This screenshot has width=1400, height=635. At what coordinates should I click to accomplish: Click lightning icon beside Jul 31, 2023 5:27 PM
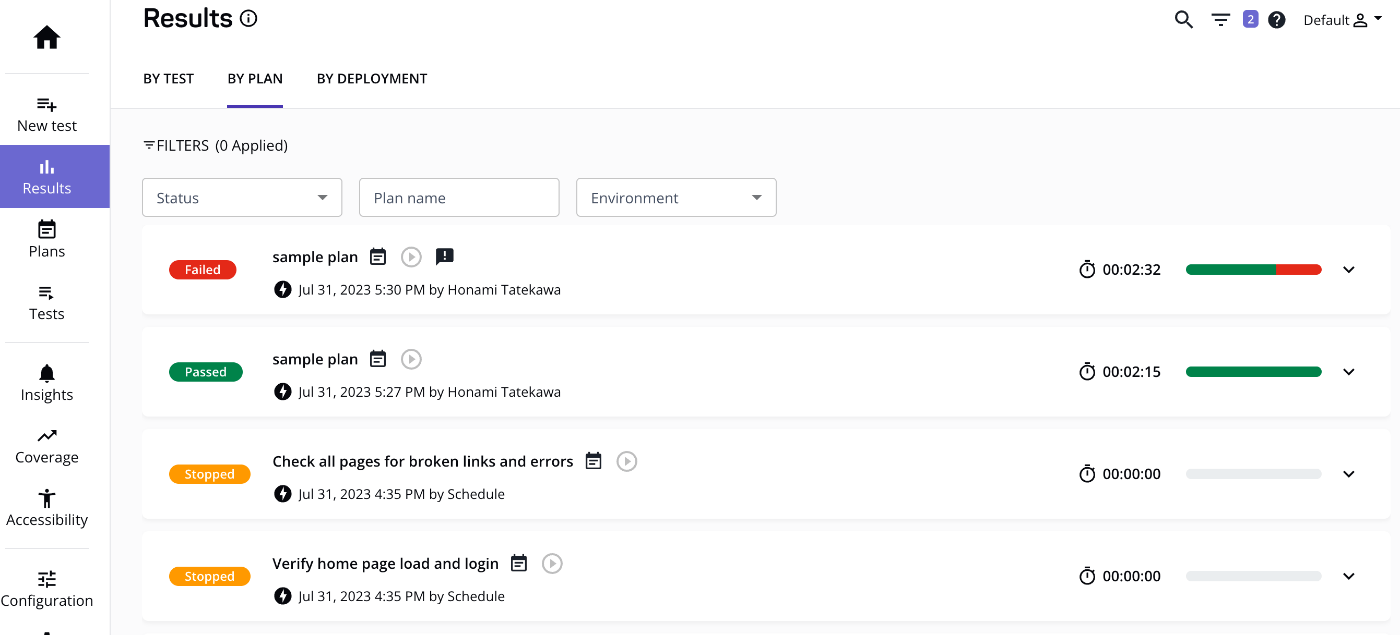pyautogui.click(x=283, y=392)
